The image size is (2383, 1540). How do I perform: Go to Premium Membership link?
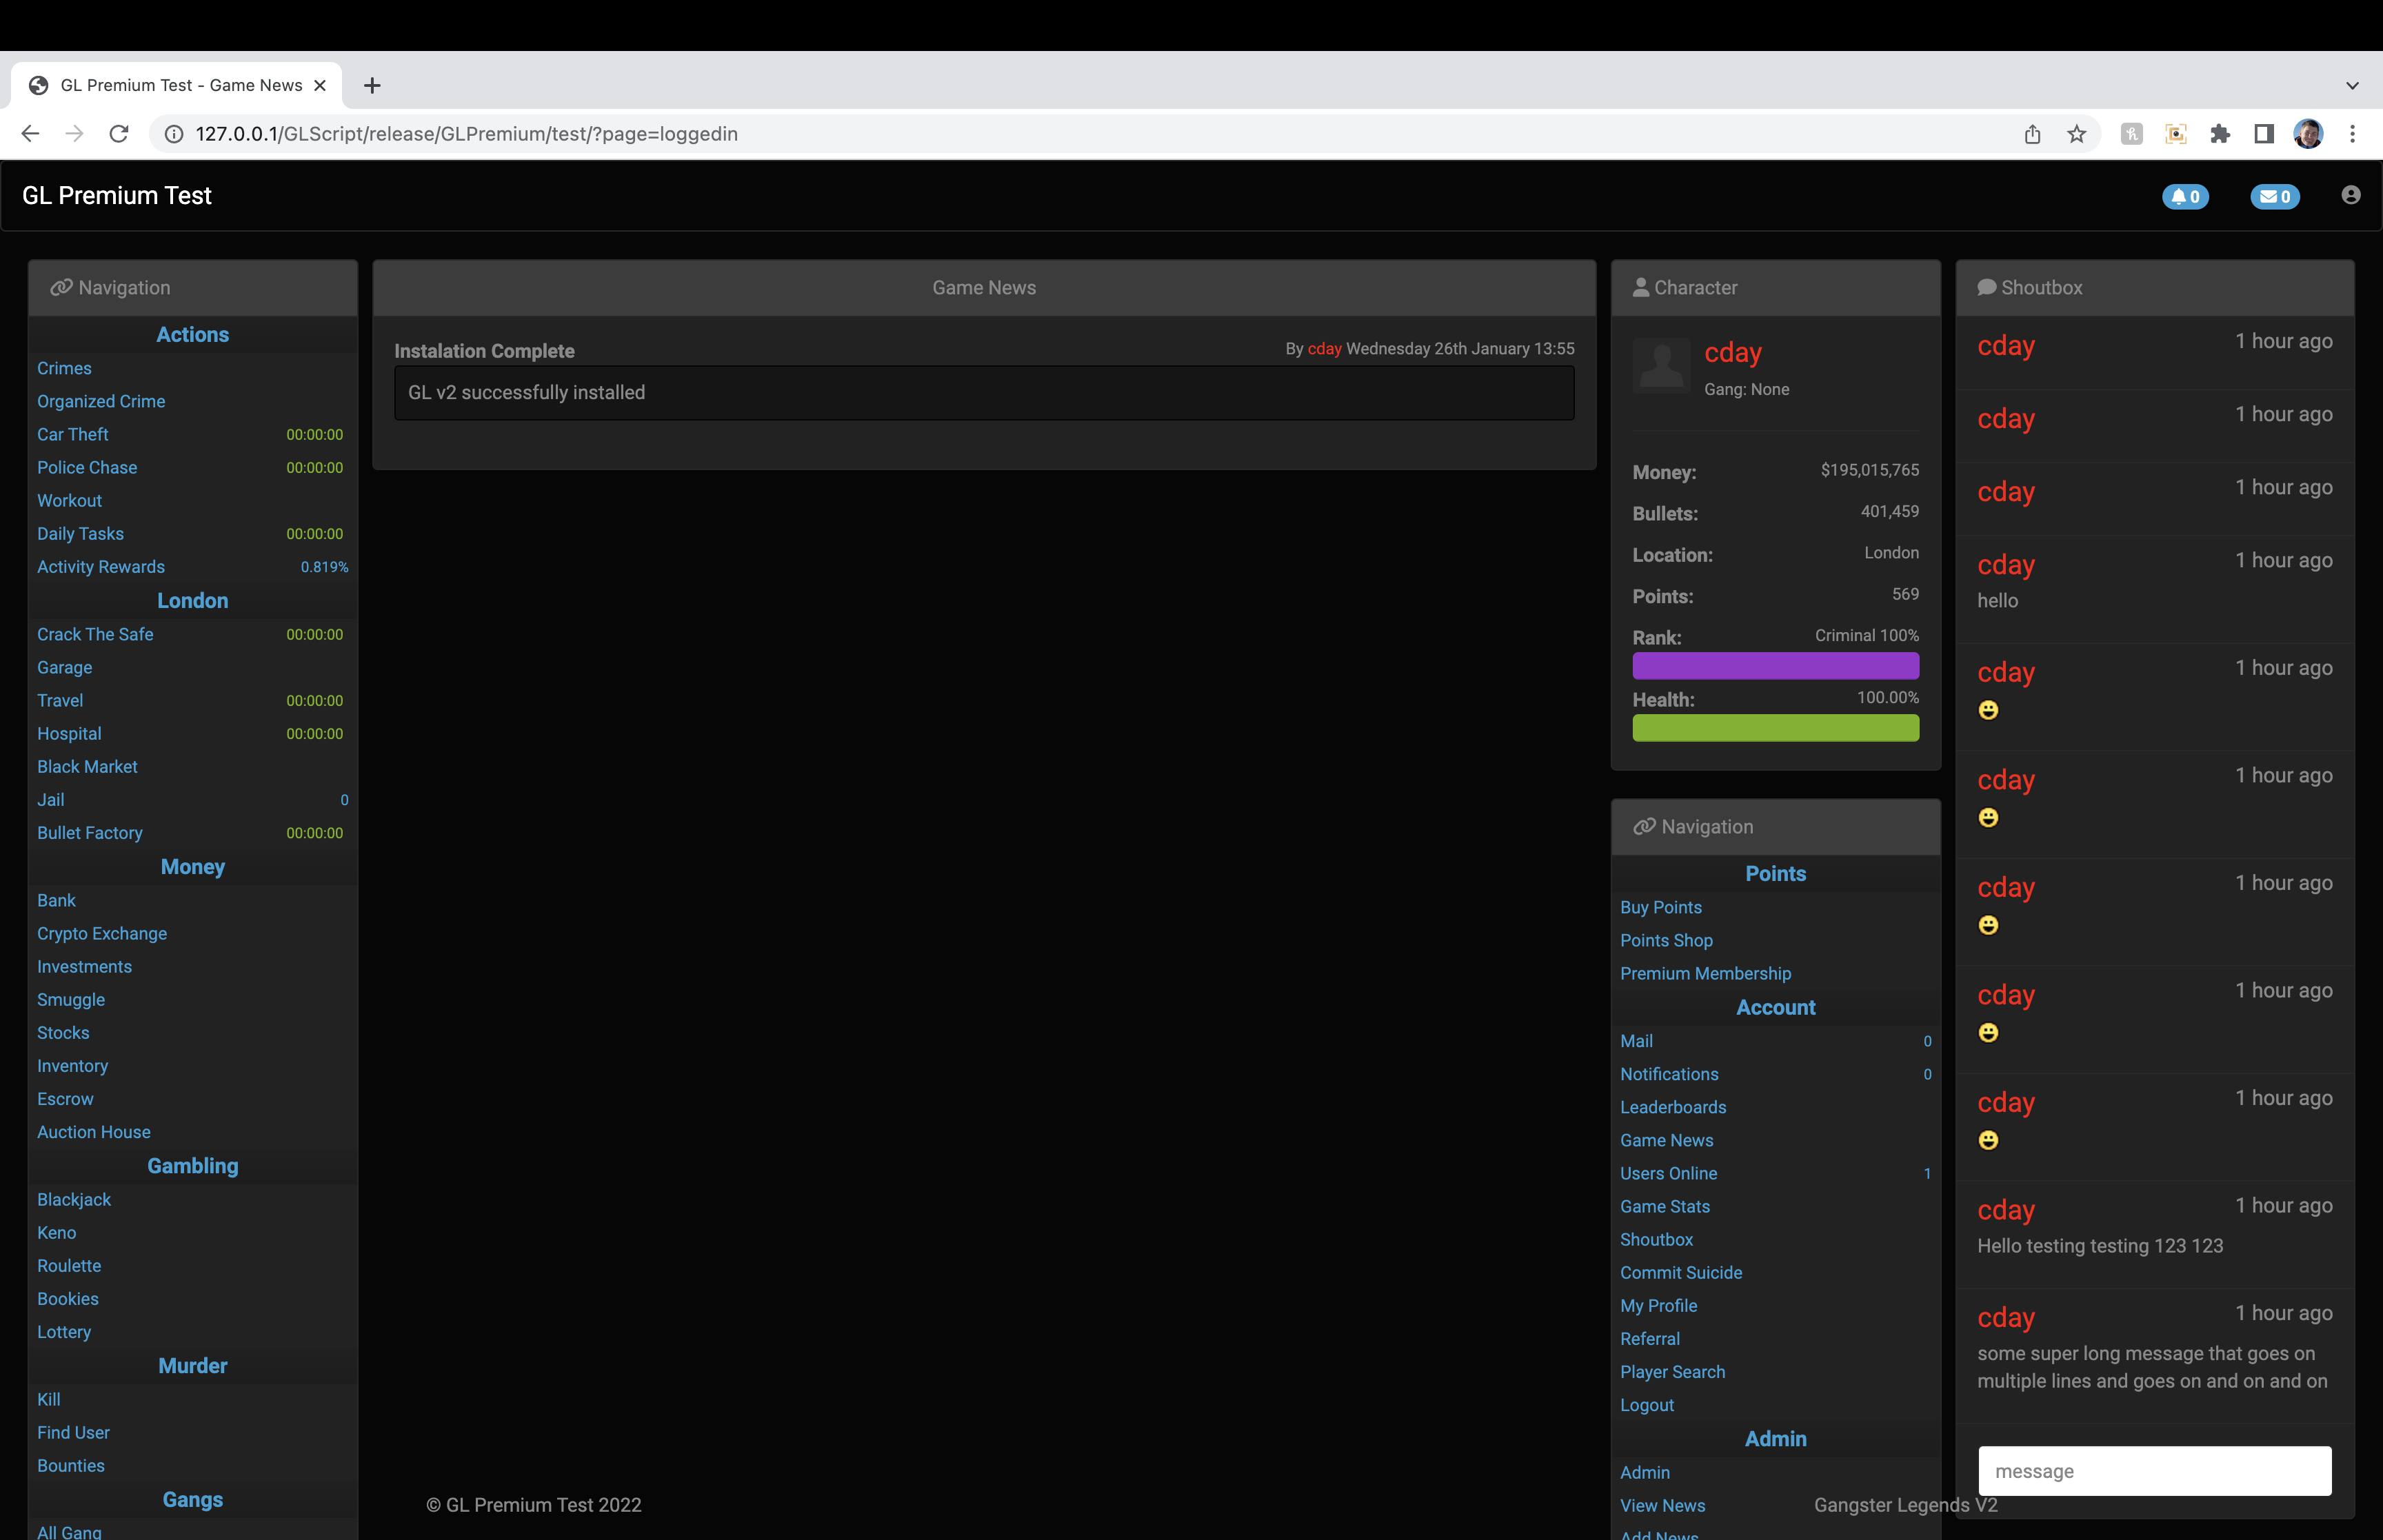click(1705, 973)
